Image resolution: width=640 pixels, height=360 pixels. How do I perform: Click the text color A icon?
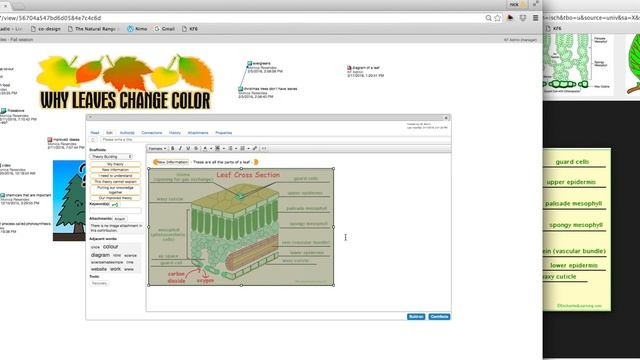(x=205, y=149)
